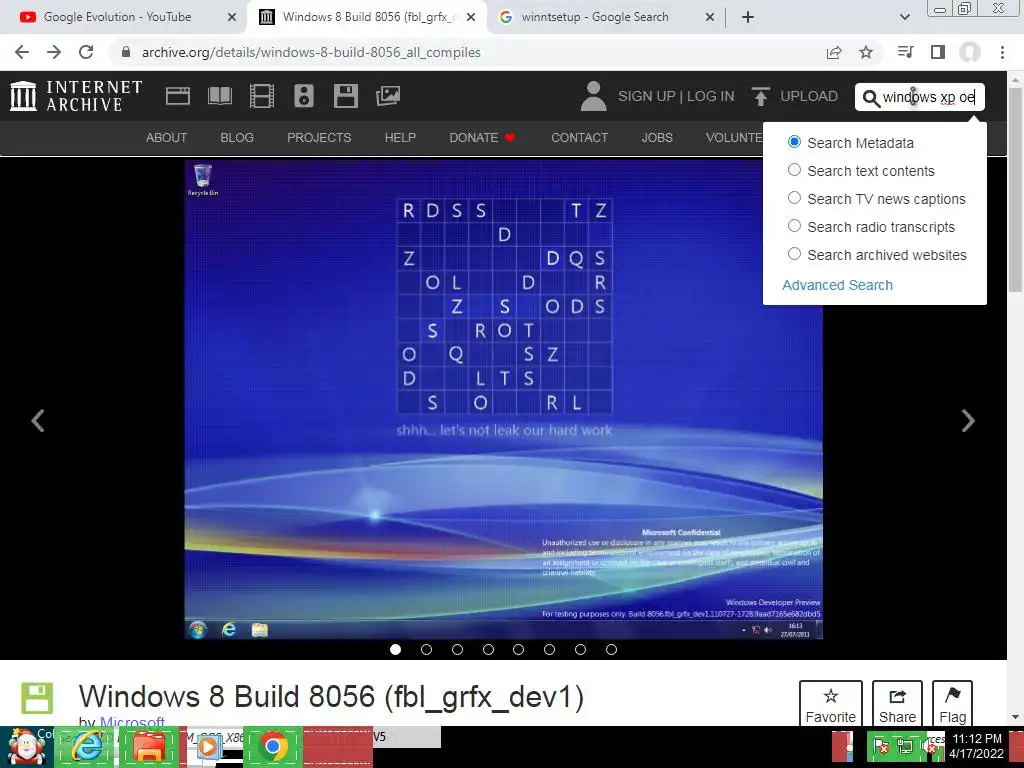View site info lock icon
The height and width of the screenshot is (768, 1024).
(x=126, y=52)
